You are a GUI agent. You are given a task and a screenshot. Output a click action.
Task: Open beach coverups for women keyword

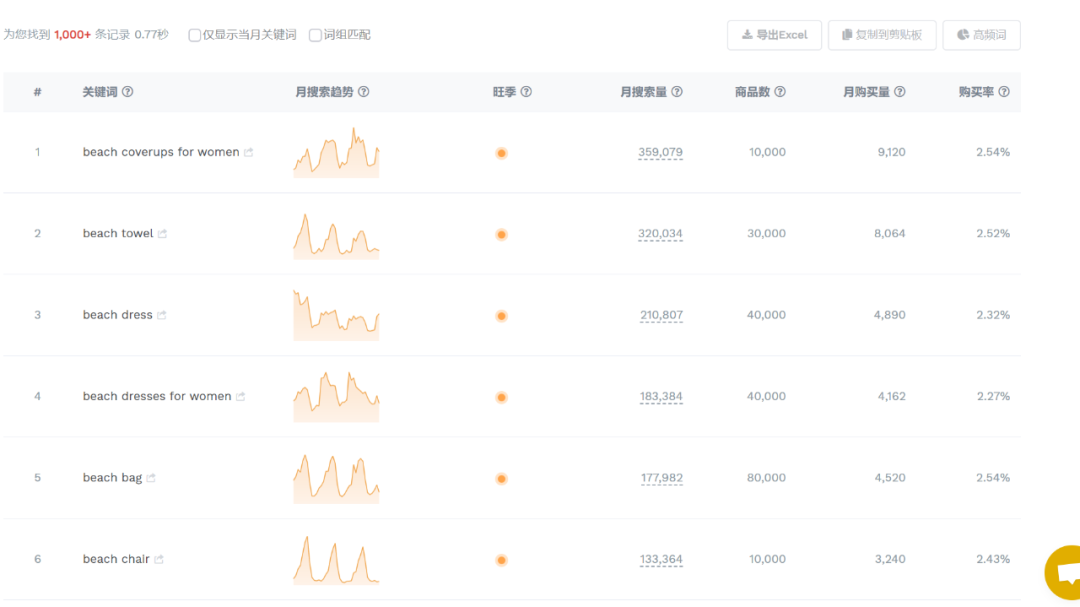[160, 152]
